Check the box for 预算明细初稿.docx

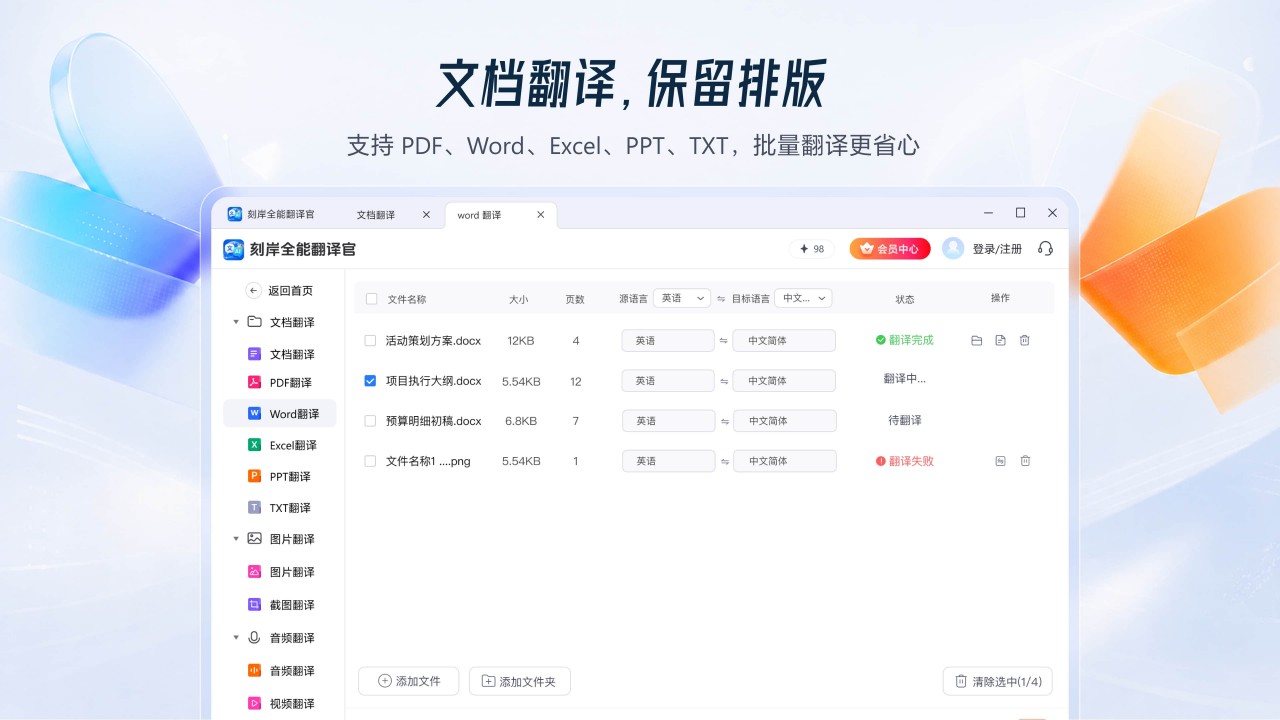coord(370,421)
